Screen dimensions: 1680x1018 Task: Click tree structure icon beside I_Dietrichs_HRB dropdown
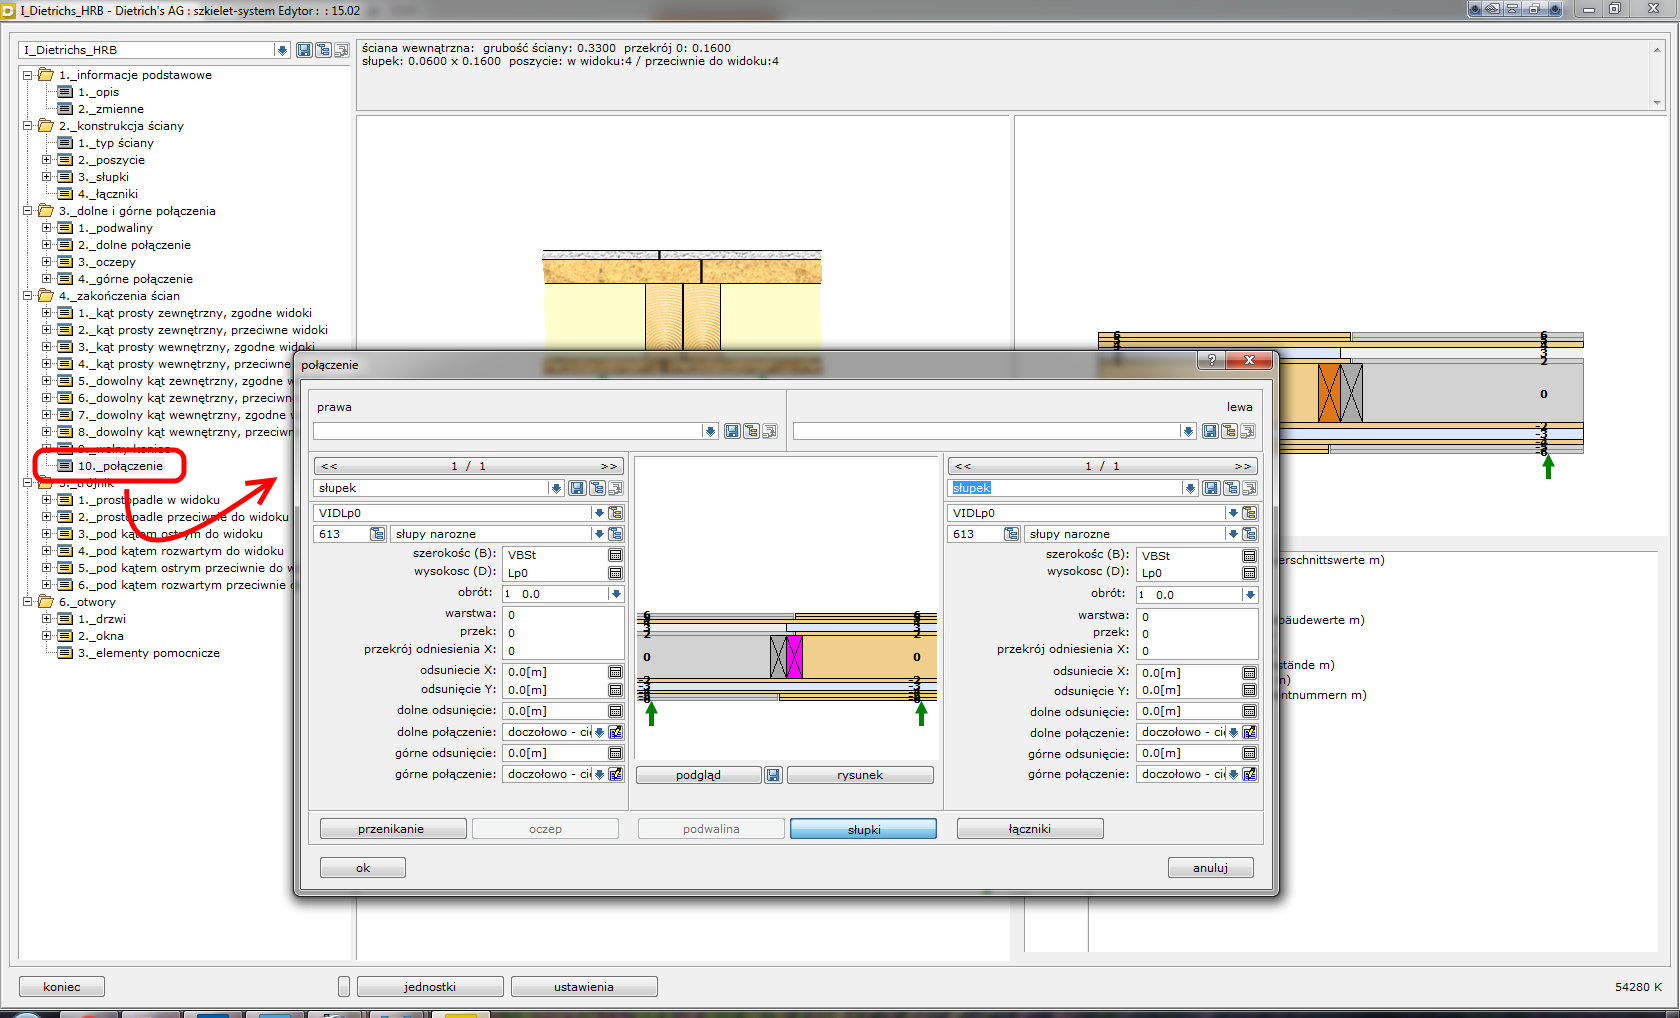coord(323,50)
